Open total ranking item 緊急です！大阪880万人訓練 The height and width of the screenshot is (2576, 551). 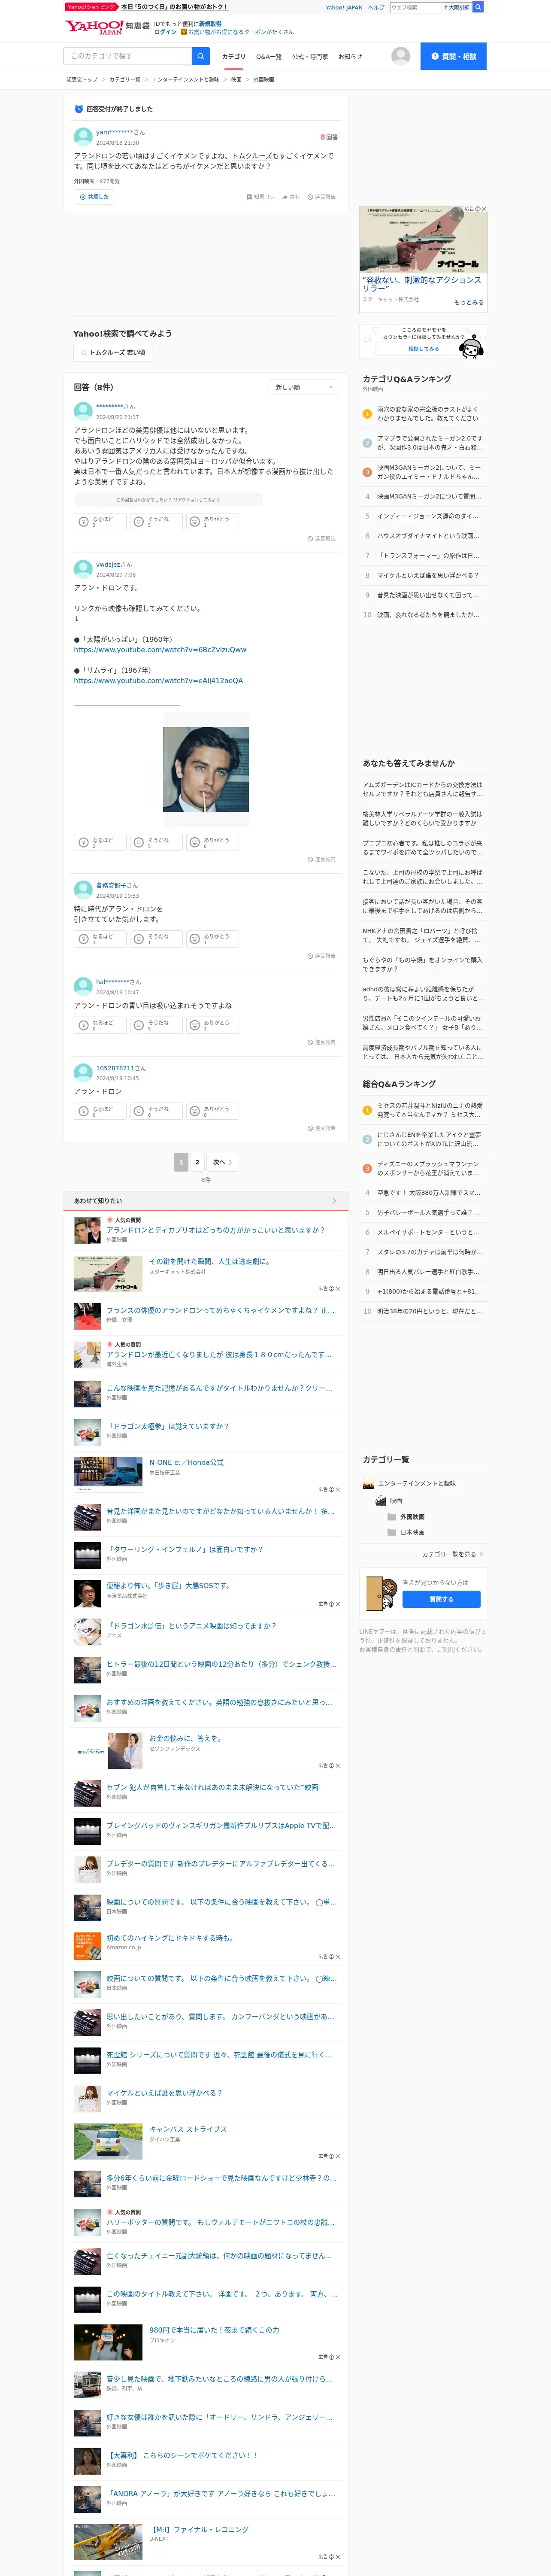(x=428, y=1193)
